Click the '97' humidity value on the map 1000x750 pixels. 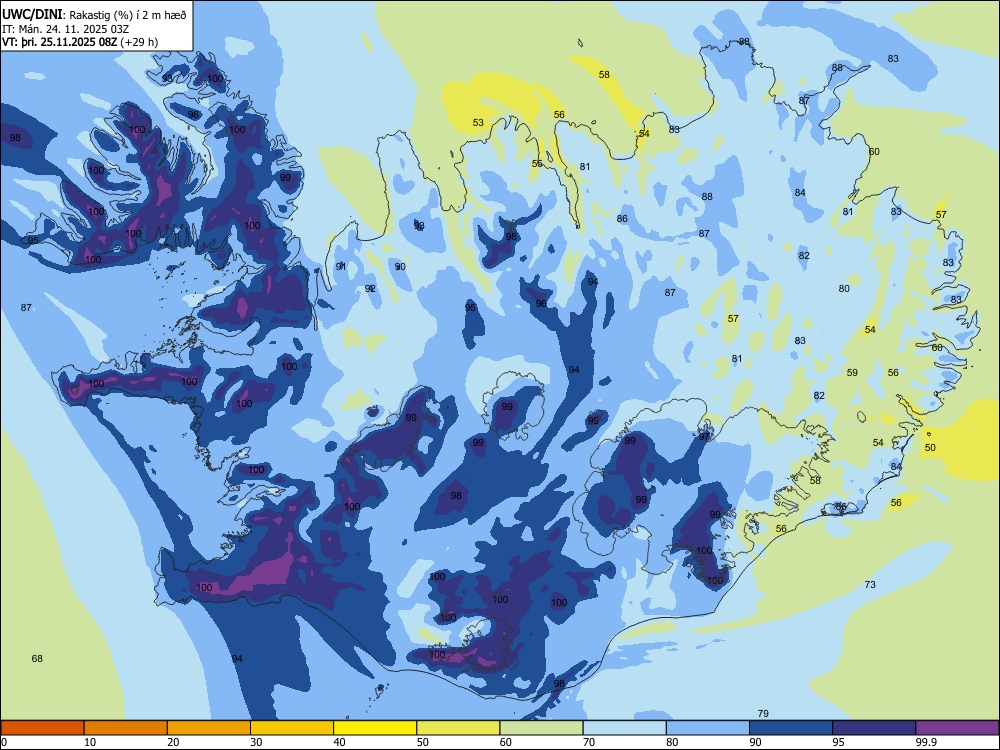tap(704, 437)
